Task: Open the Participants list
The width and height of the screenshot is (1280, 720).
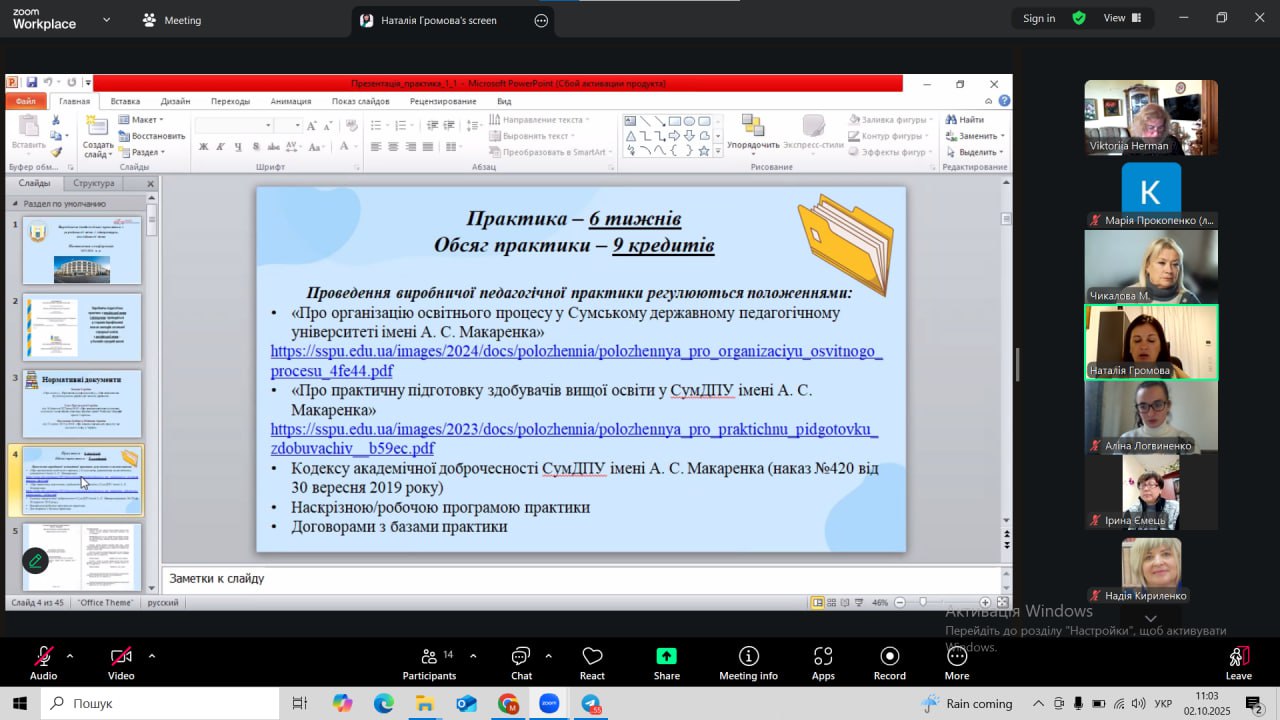Action: click(x=429, y=662)
